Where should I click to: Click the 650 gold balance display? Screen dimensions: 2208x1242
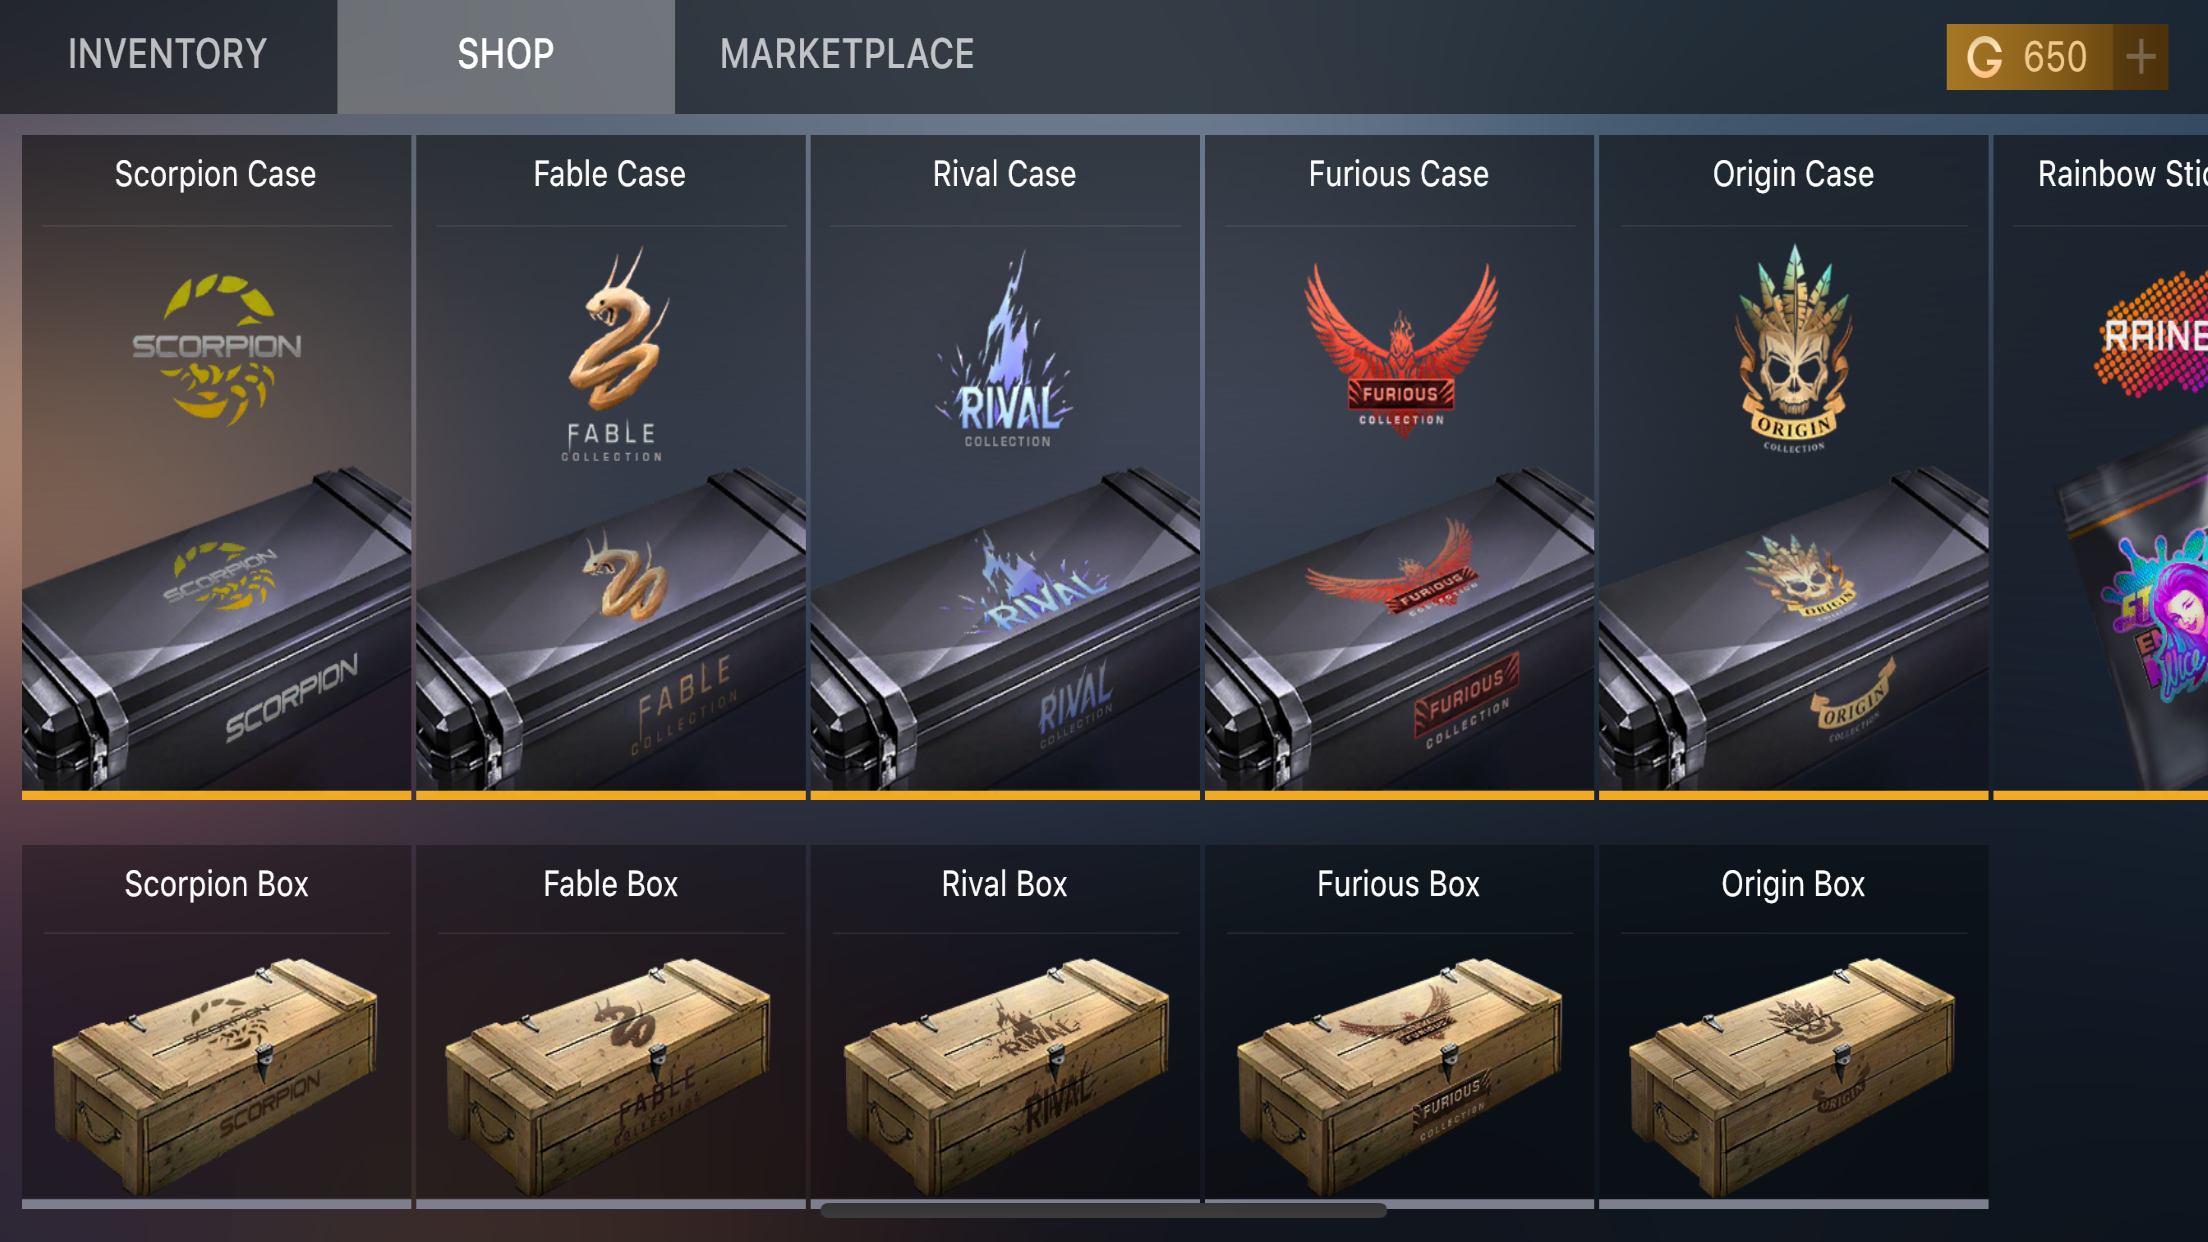pos(2056,57)
